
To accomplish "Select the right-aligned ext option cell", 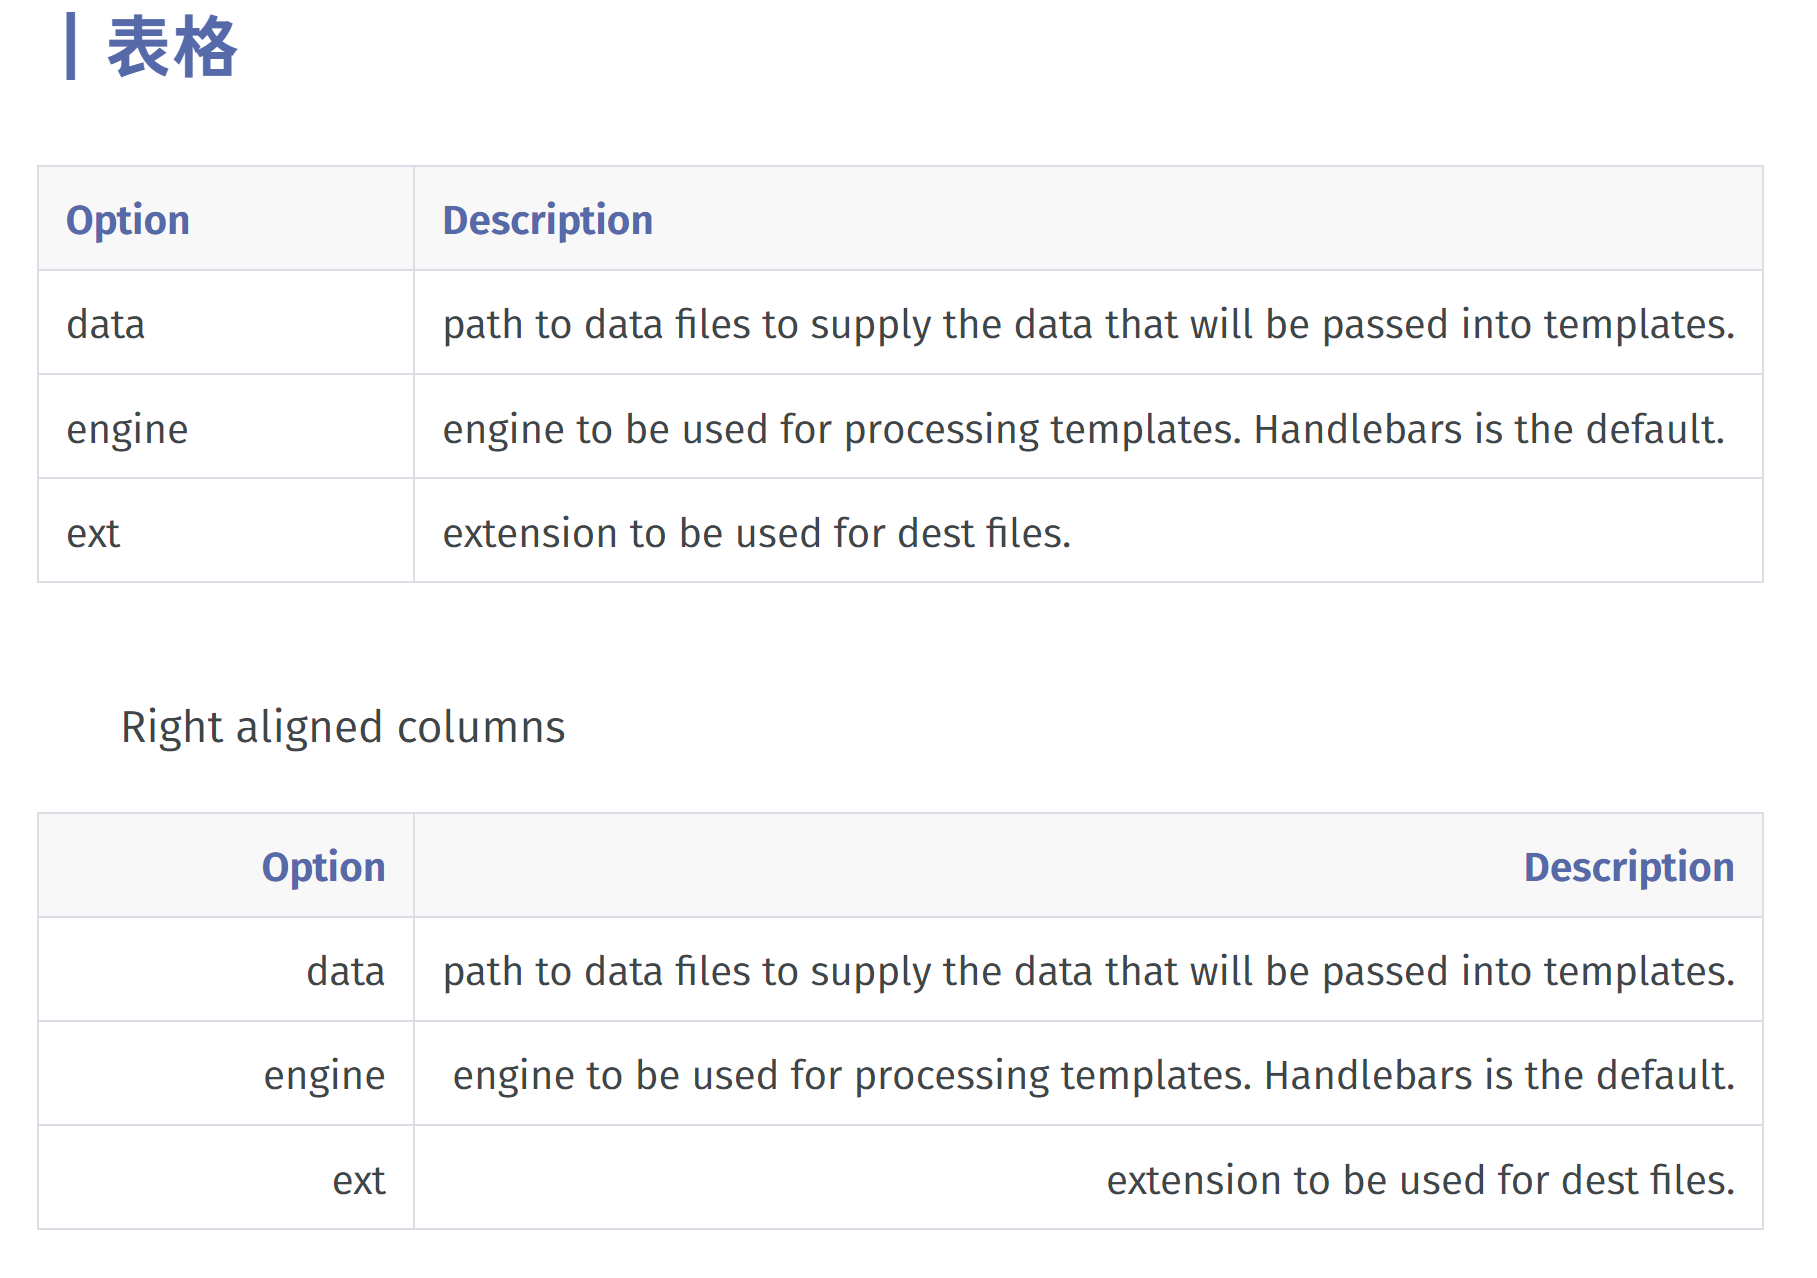I will point(358,1180).
